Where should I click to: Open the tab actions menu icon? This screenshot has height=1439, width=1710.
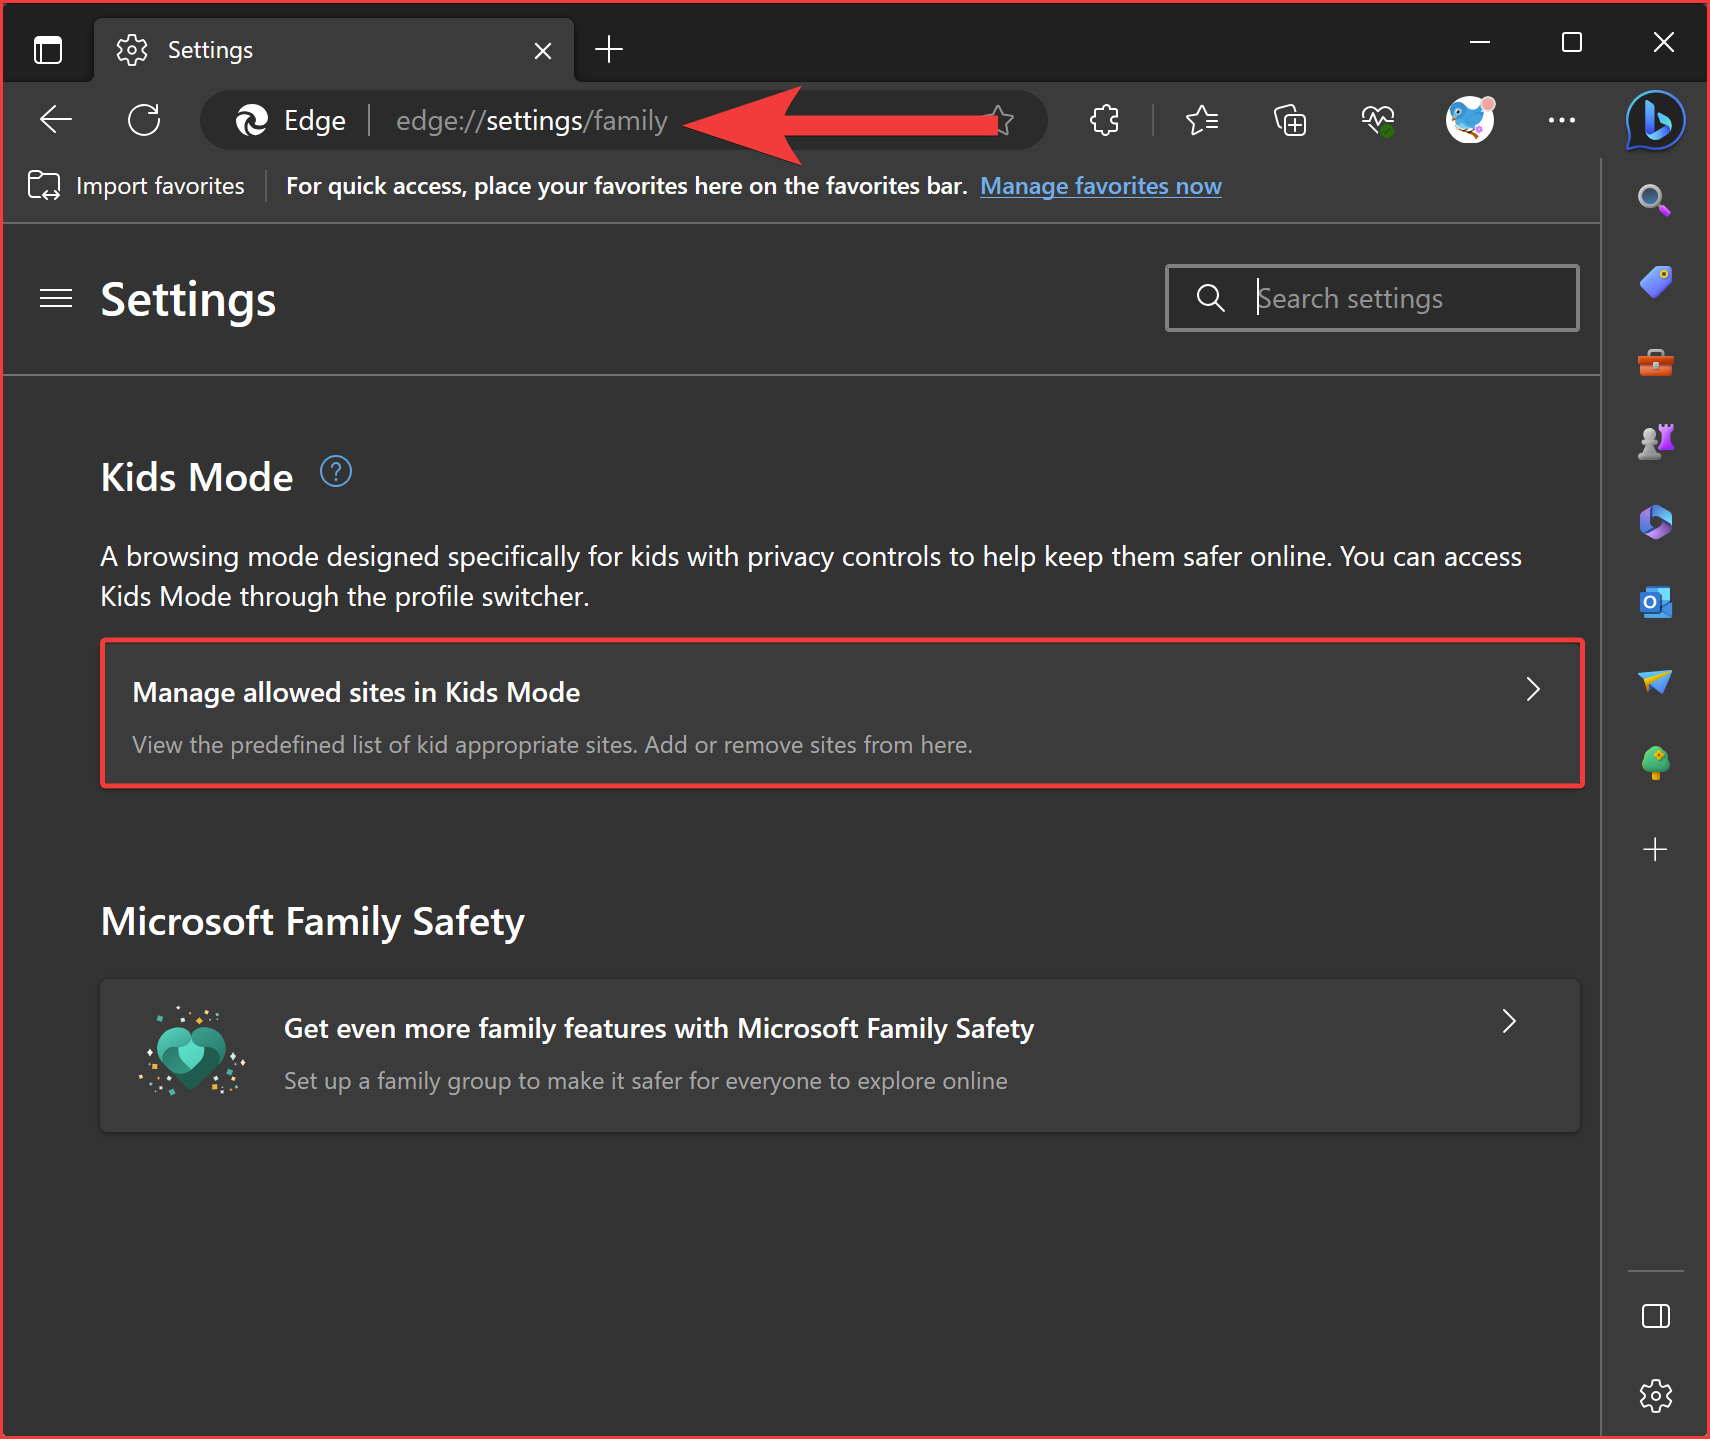(x=48, y=49)
